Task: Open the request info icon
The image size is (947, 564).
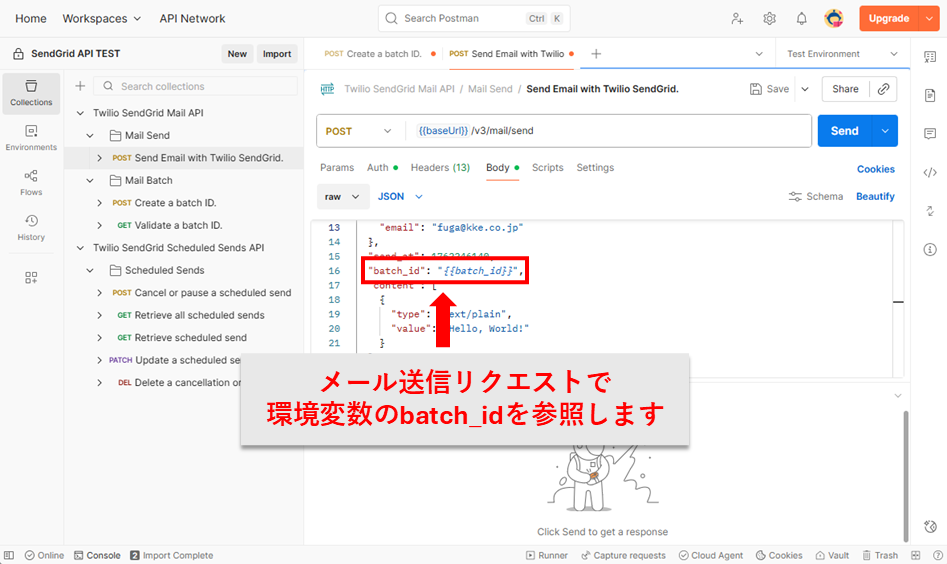Action: pyautogui.click(x=930, y=249)
